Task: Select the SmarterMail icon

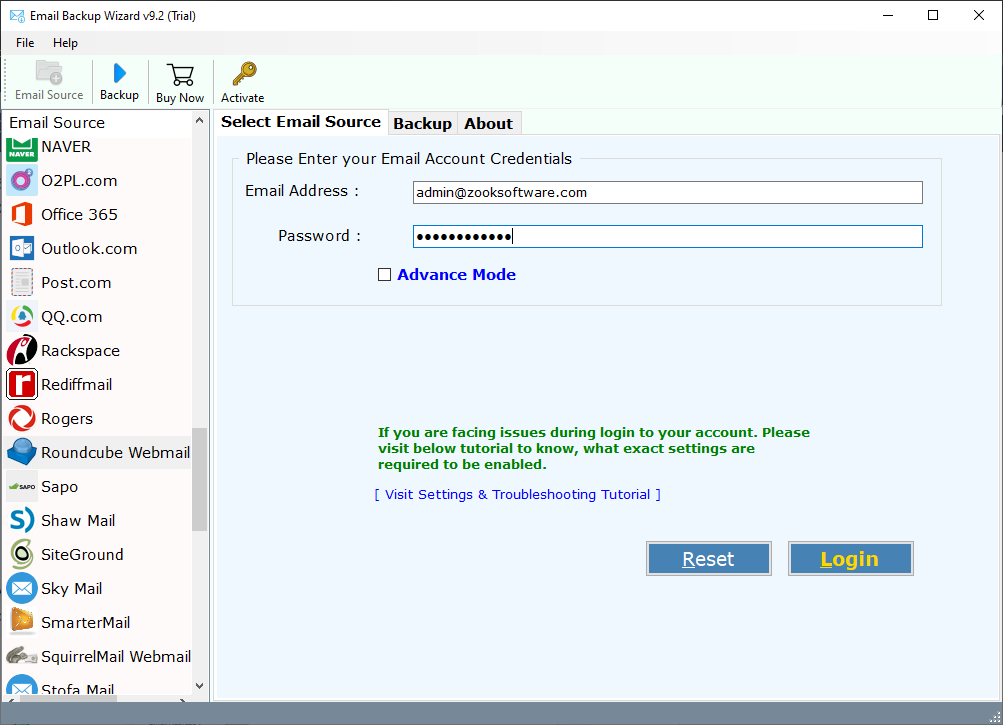Action: click(x=22, y=621)
